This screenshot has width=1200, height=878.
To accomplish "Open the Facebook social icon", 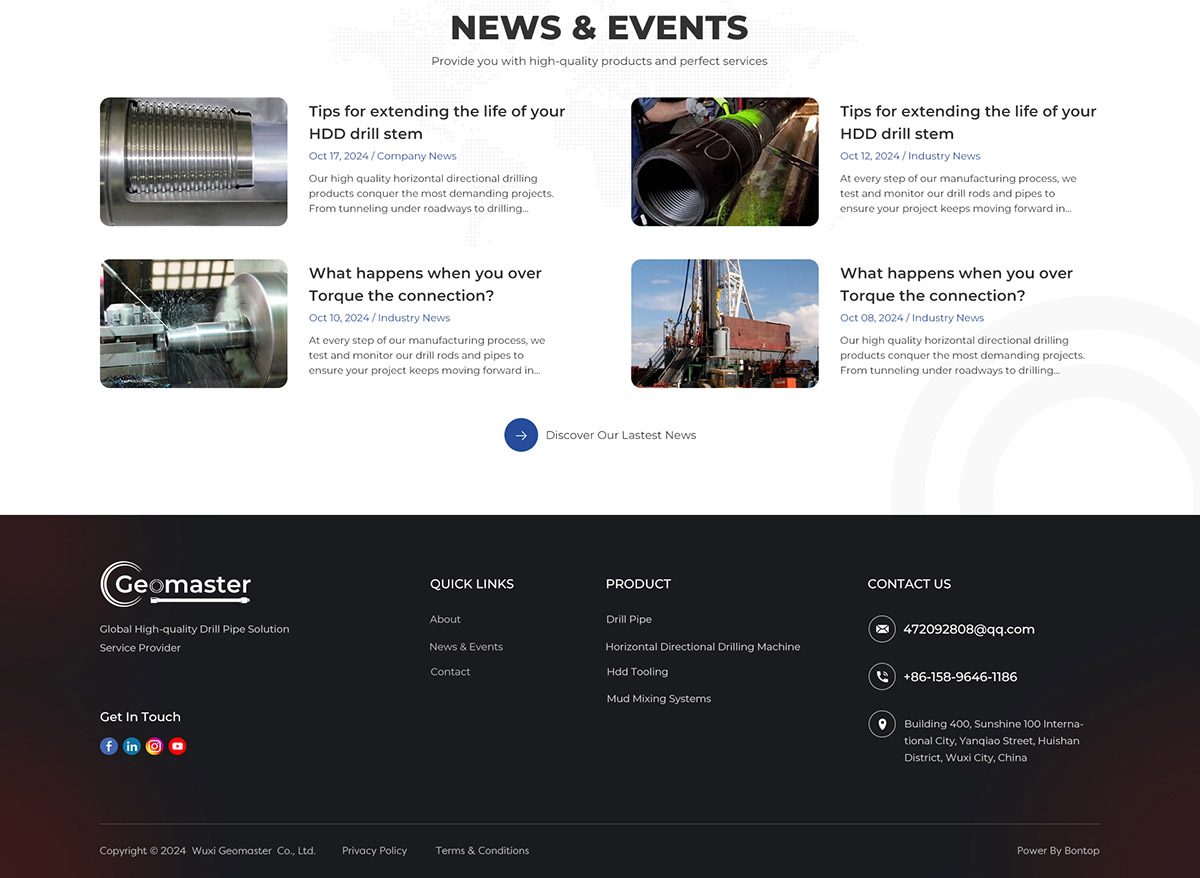I will pos(109,746).
